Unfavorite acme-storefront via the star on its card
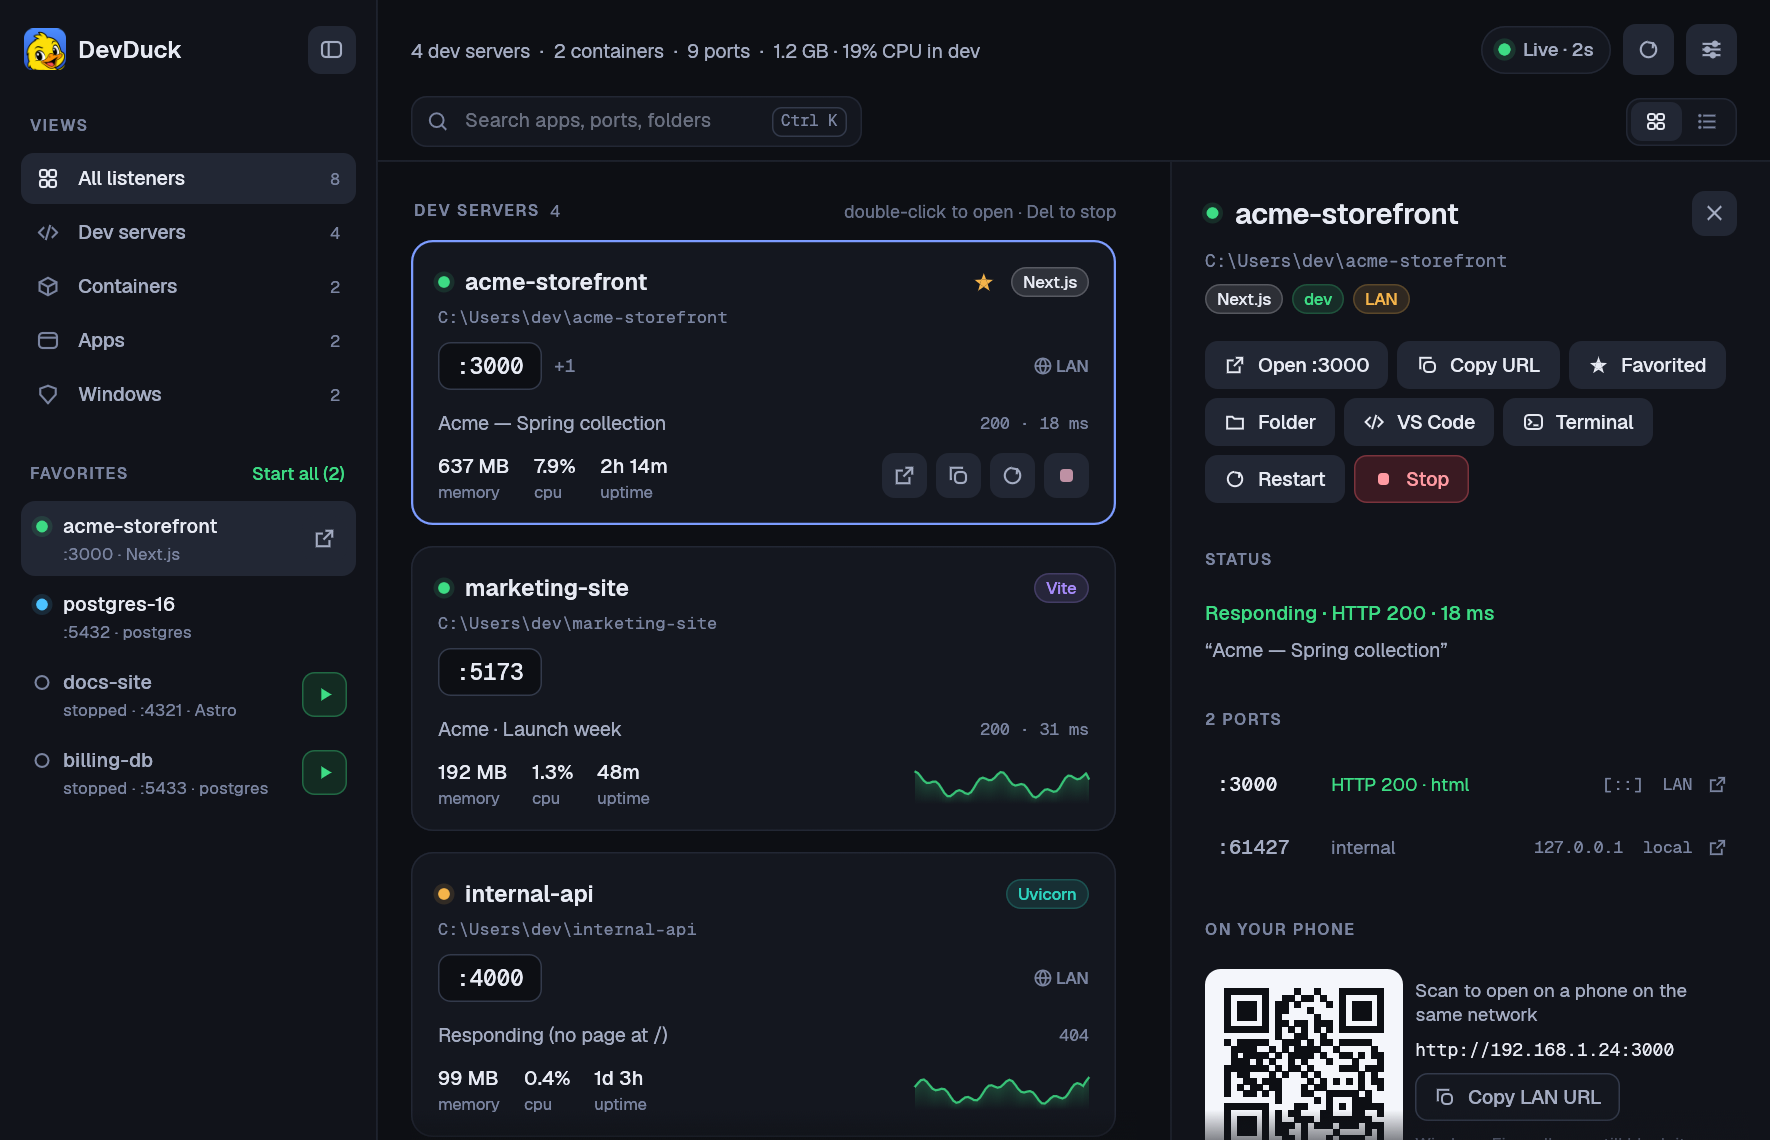Image resolution: width=1770 pixels, height=1140 pixels. pyautogui.click(x=984, y=282)
